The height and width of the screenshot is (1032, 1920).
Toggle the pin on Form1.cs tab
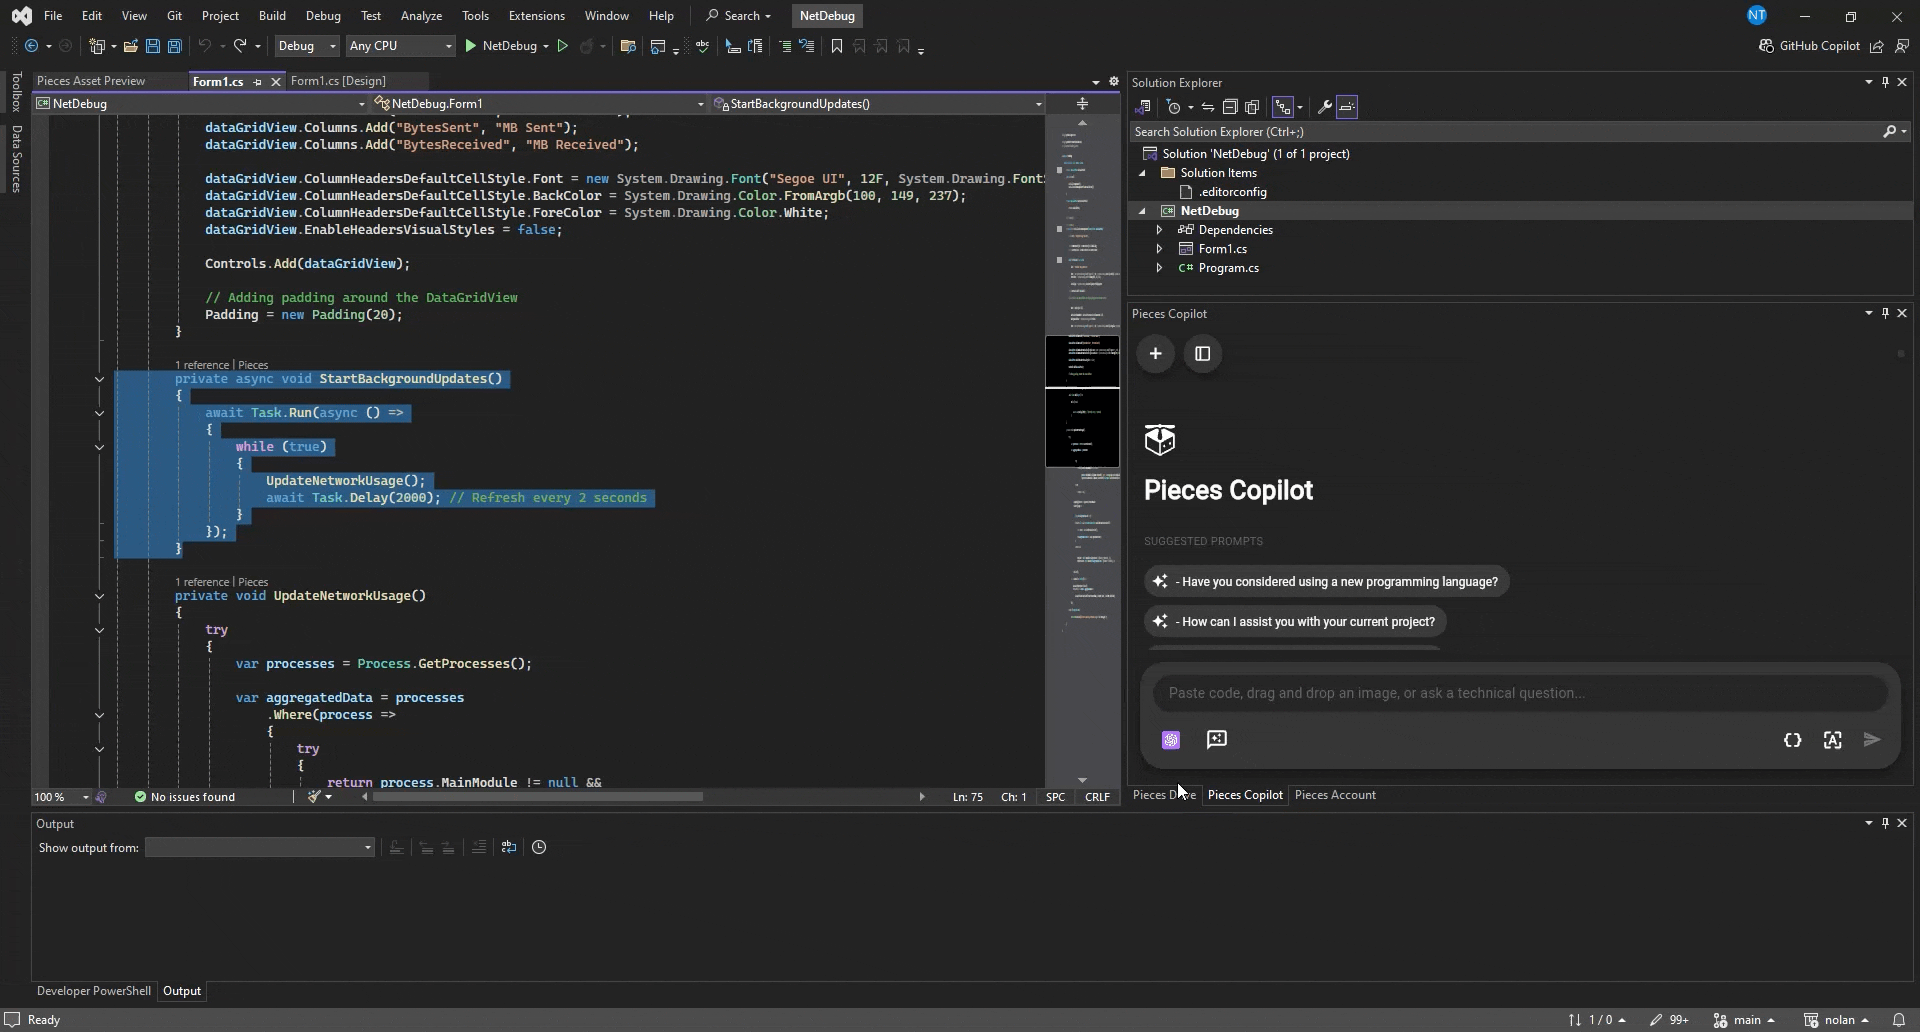[x=257, y=82]
